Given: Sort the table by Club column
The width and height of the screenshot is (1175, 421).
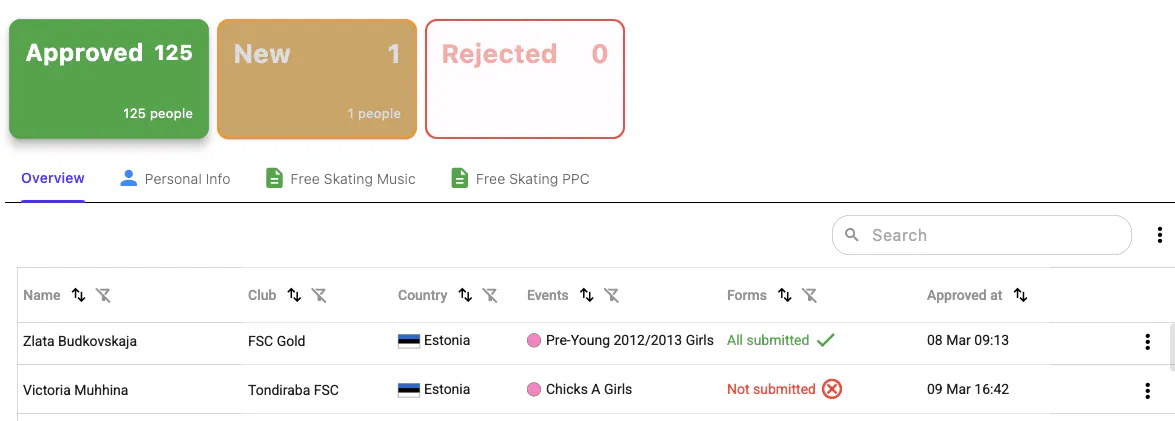Looking at the screenshot, I should [x=294, y=295].
